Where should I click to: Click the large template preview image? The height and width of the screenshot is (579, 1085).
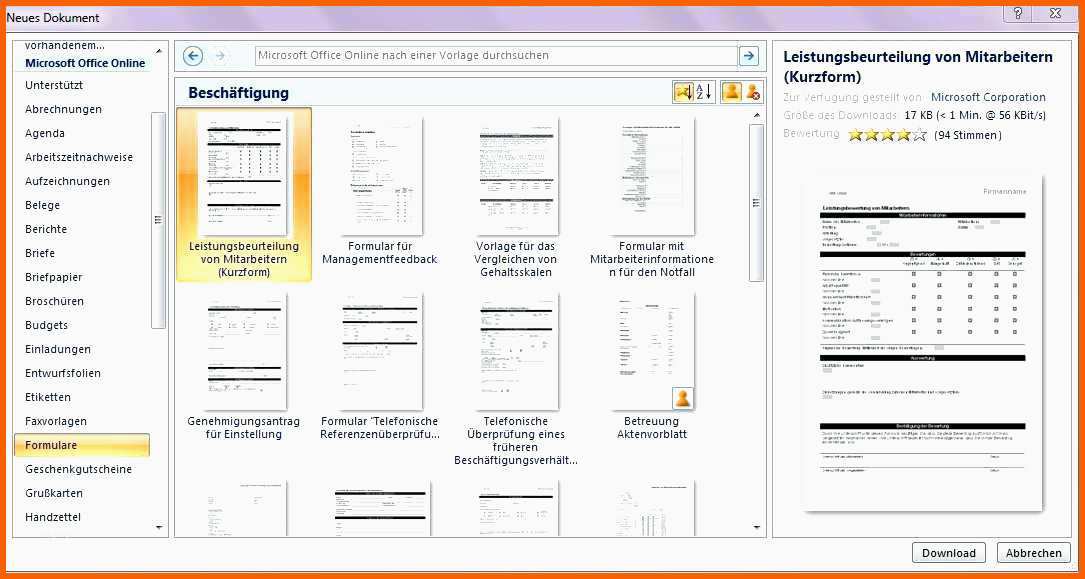[923, 344]
